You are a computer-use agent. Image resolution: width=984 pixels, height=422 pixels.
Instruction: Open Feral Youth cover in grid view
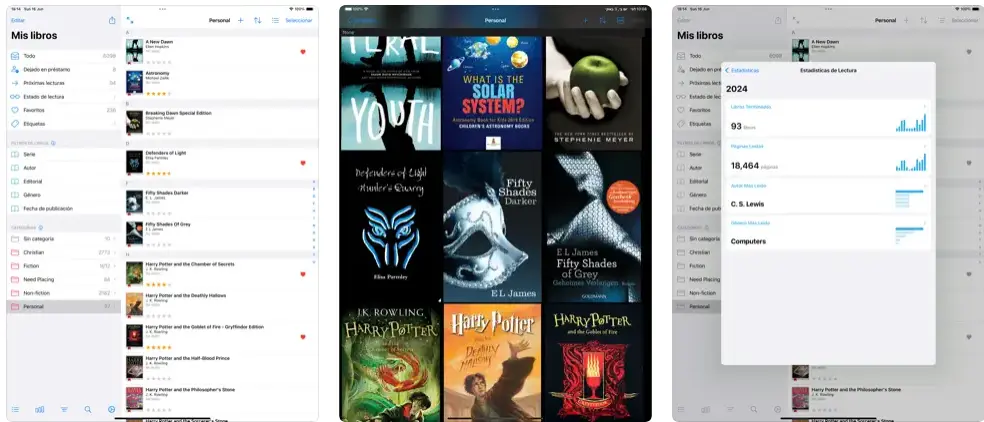click(390, 93)
